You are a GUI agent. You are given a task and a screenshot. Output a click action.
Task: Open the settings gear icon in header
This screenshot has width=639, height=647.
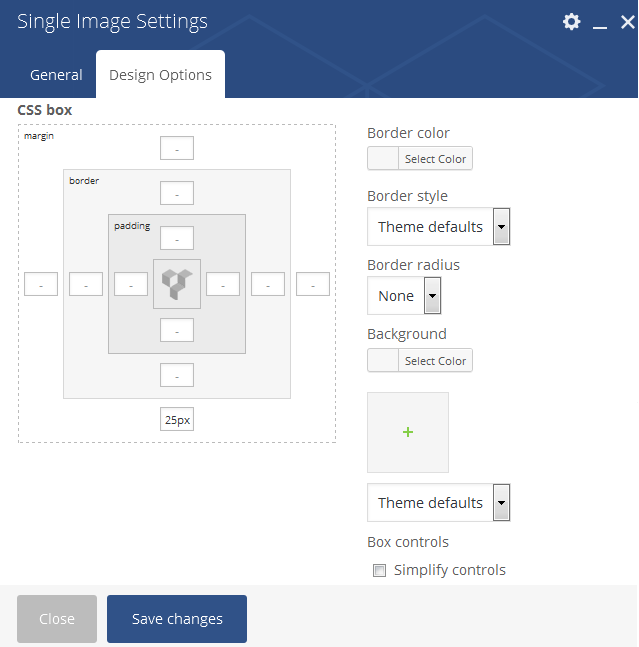pyautogui.click(x=571, y=21)
